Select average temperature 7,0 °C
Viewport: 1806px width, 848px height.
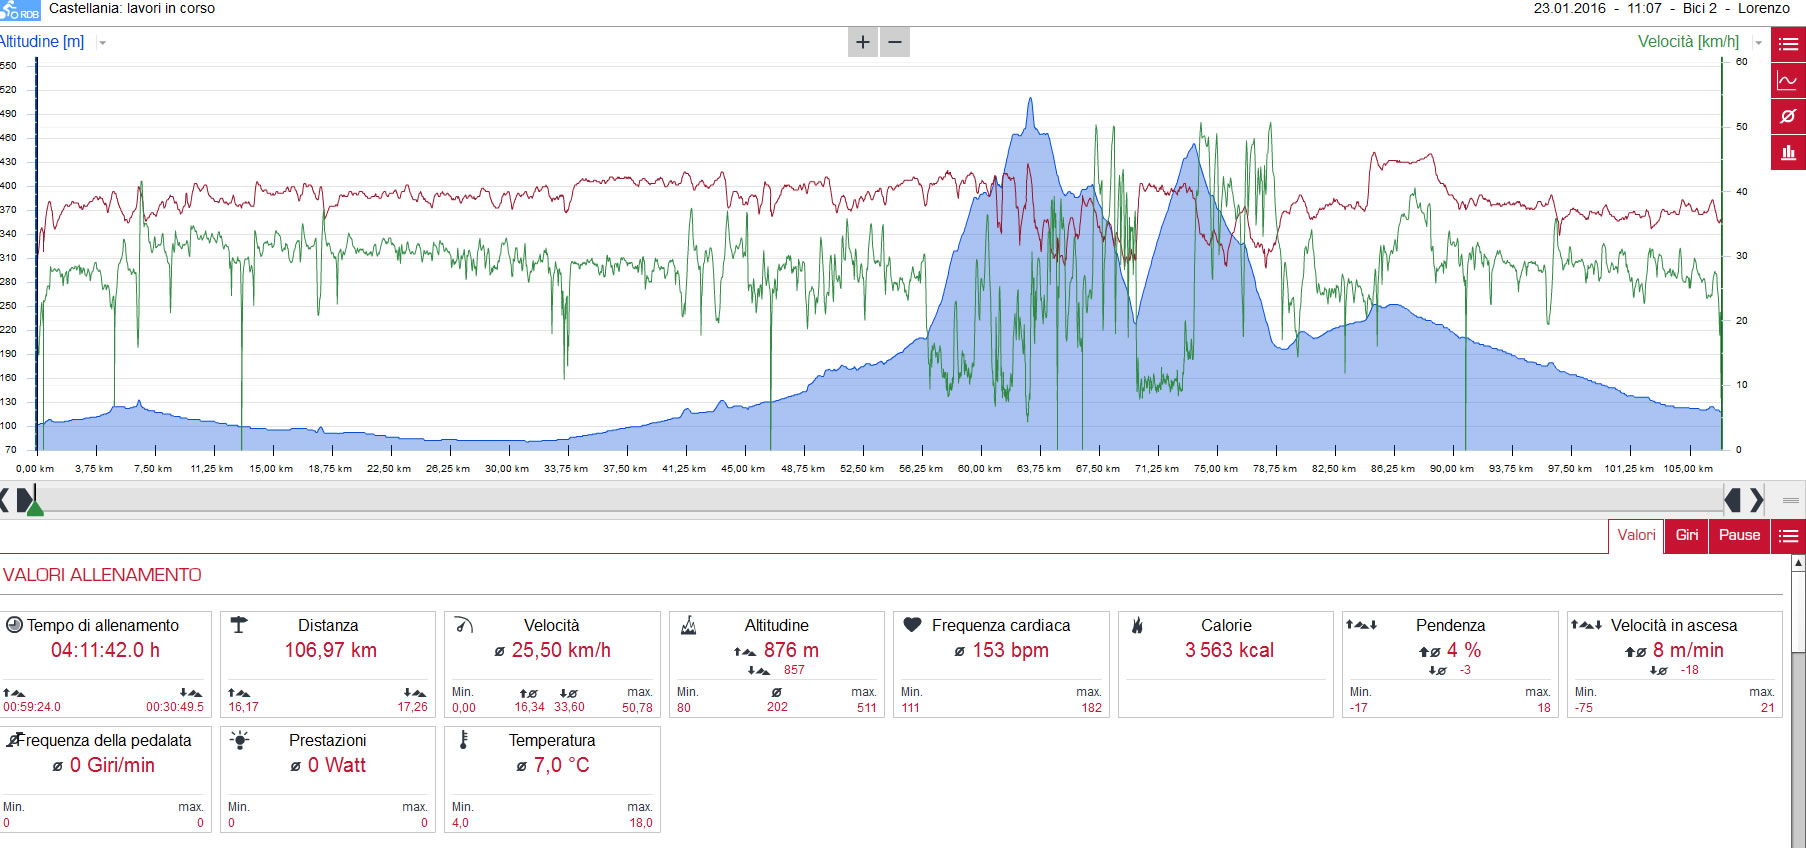561,765
